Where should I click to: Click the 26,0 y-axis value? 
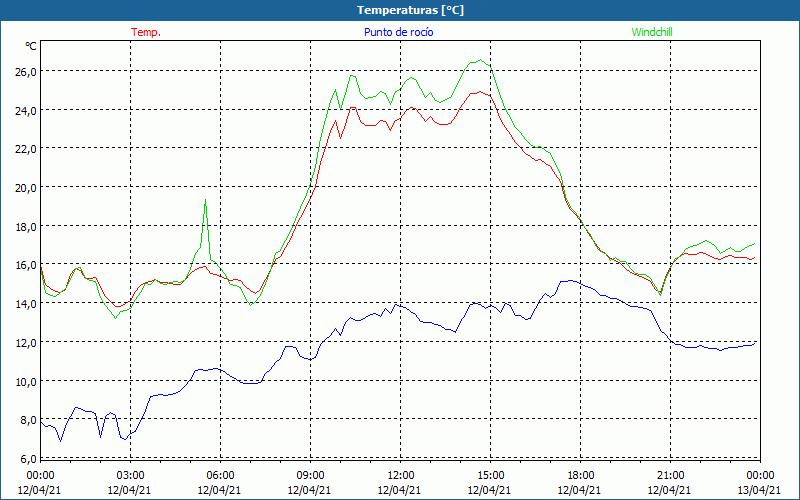click(x=26, y=71)
